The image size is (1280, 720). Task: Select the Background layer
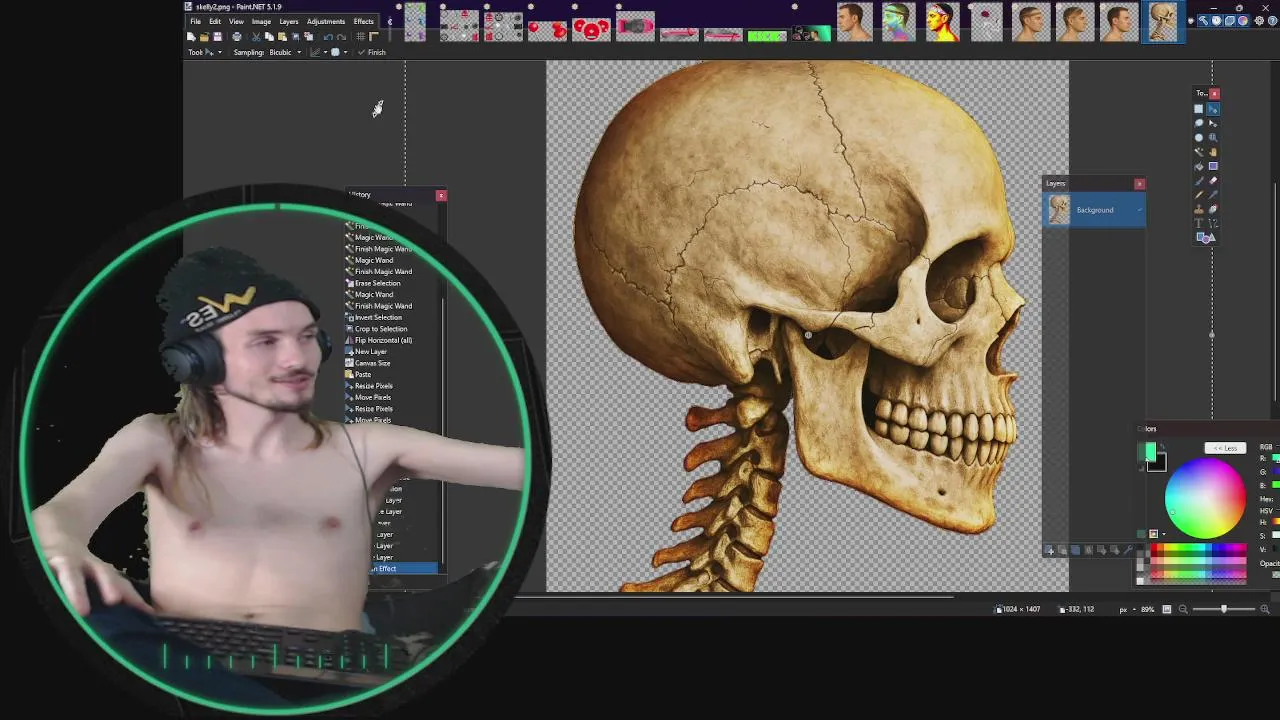coord(1095,210)
